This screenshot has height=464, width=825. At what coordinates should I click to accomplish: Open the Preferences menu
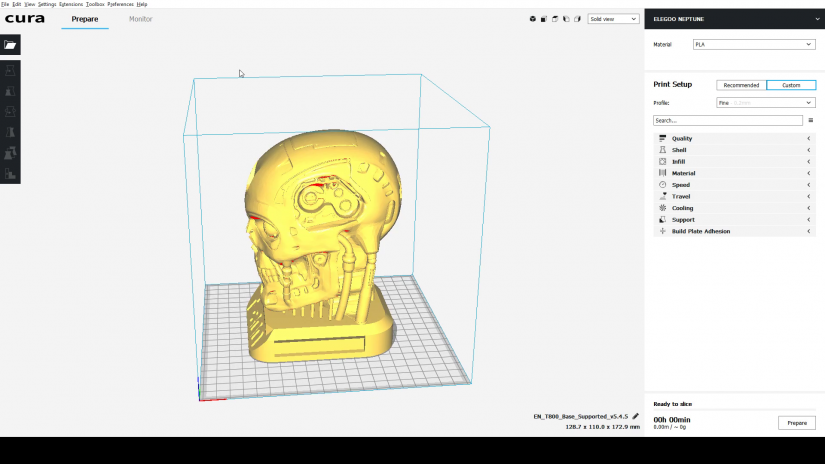pyautogui.click(x=120, y=4)
